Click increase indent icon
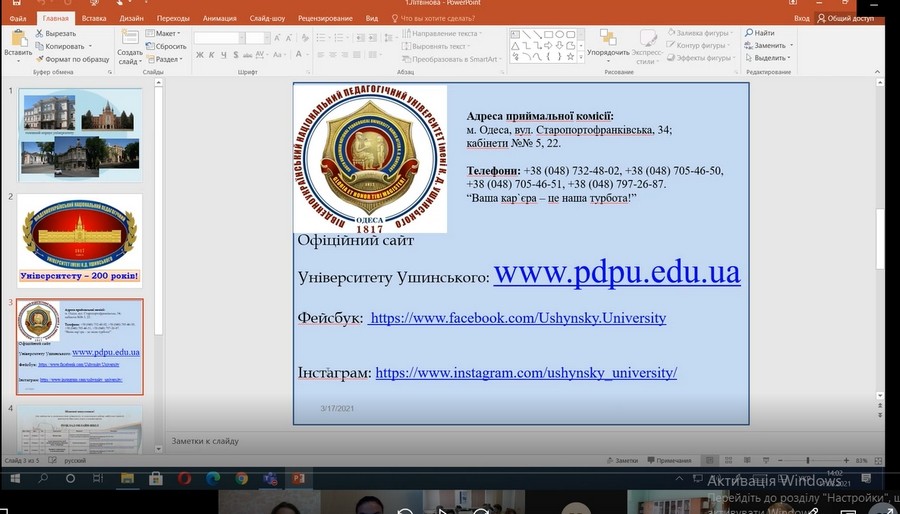The image size is (900, 514). point(373,38)
